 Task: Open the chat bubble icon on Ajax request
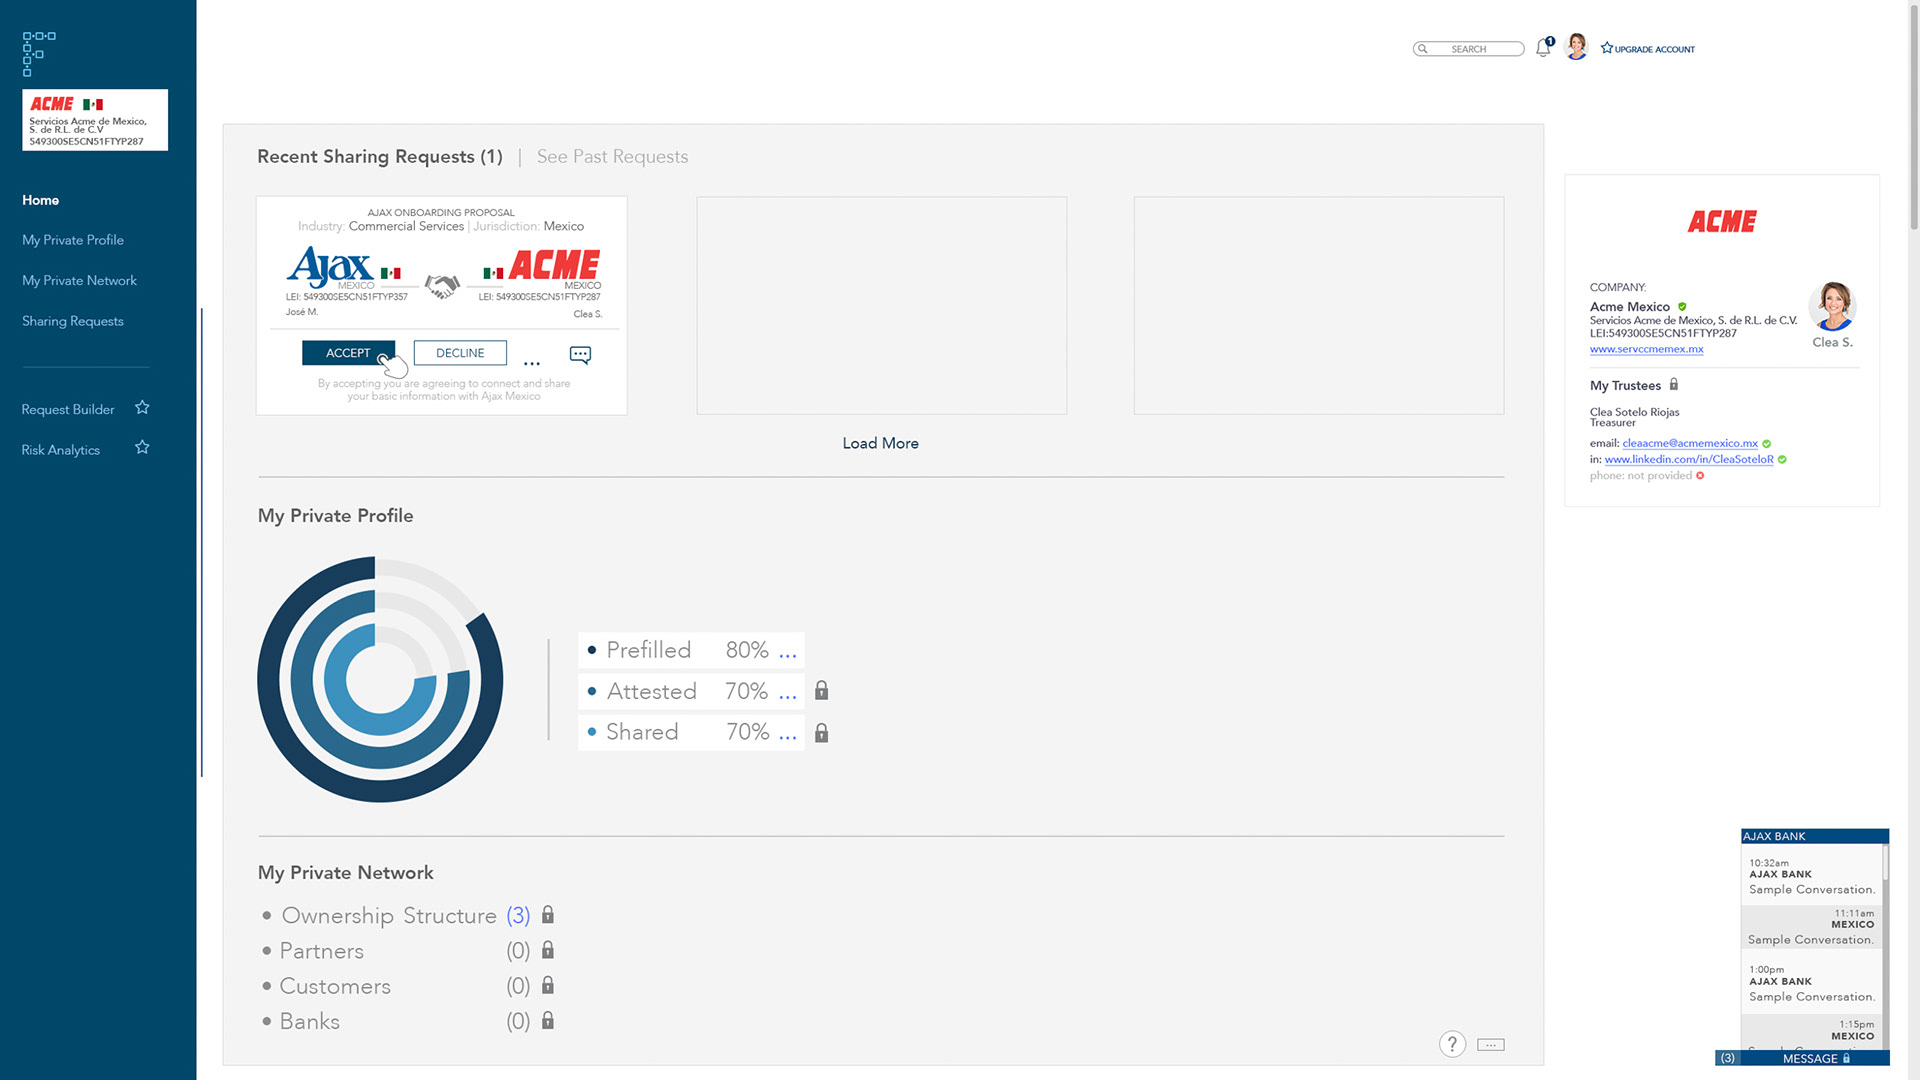pyautogui.click(x=580, y=354)
